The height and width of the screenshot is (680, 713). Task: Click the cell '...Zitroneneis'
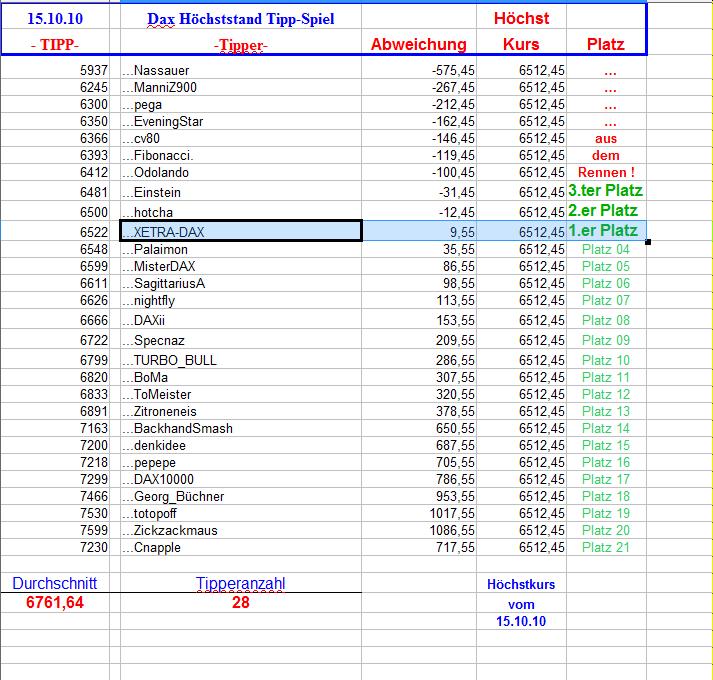(x=241, y=411)
